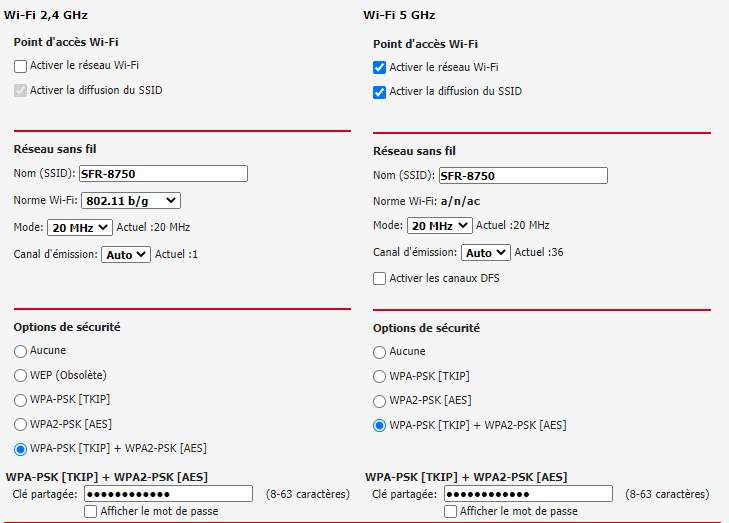
Task: Select WPA-PSK [TKIP] radio for 2,4 GHz
Action: point(20,400)
